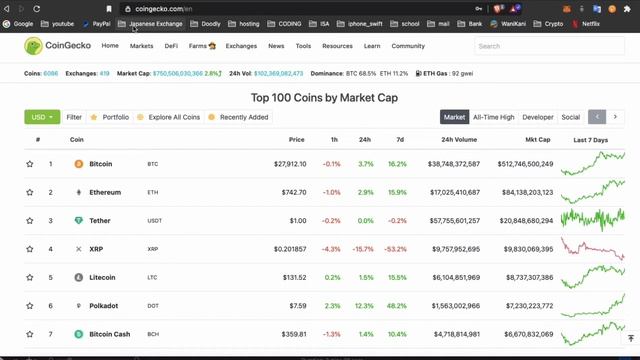Click the next page arrow button
Viewport: 640px width, 360px height.
(615, 117)
